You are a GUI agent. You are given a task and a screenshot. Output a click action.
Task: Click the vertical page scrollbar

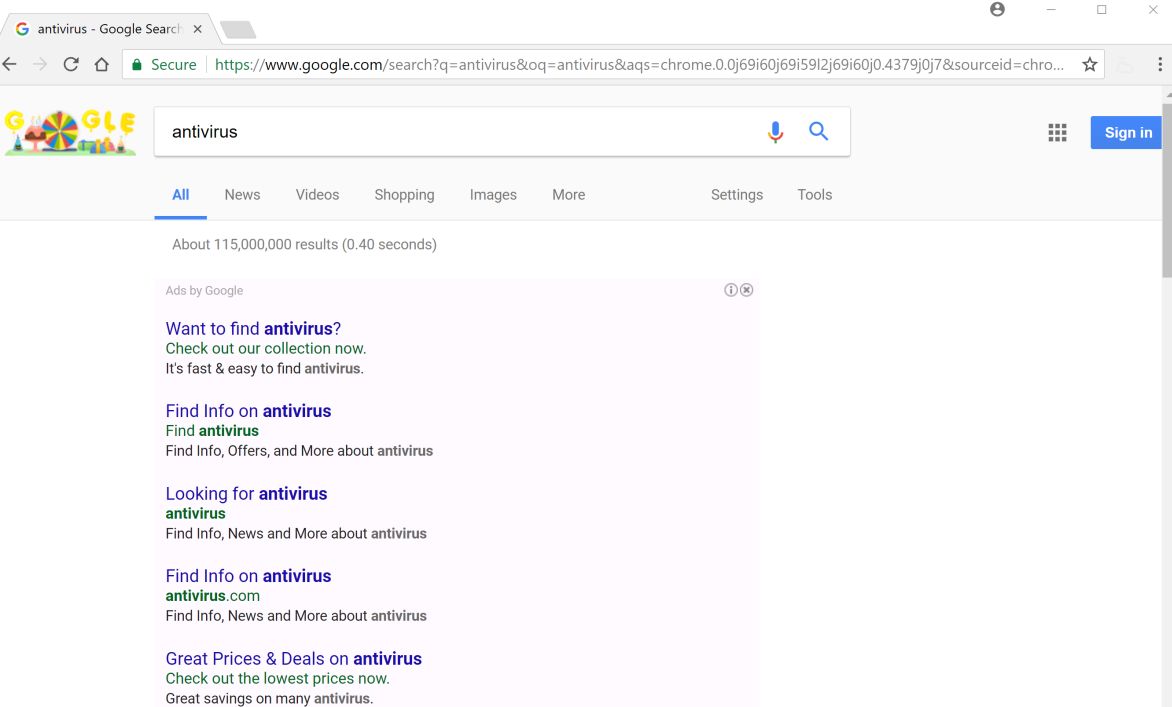[x=1166, y=190]
